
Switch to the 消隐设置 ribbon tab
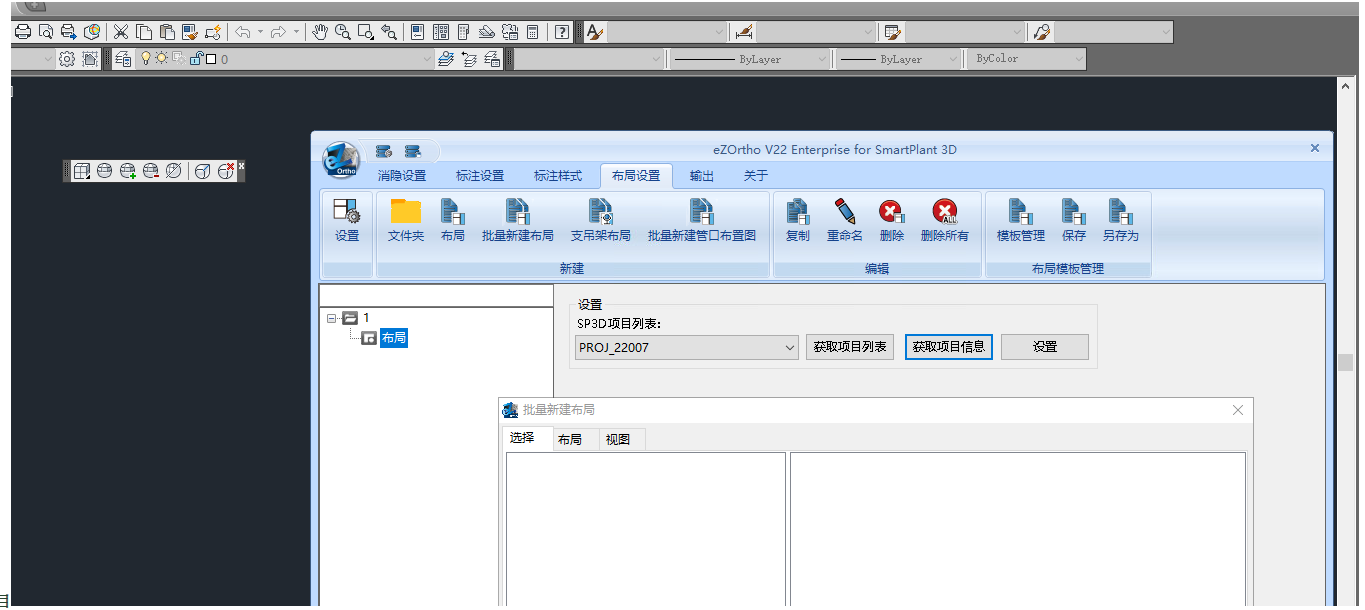coord(402,176)
